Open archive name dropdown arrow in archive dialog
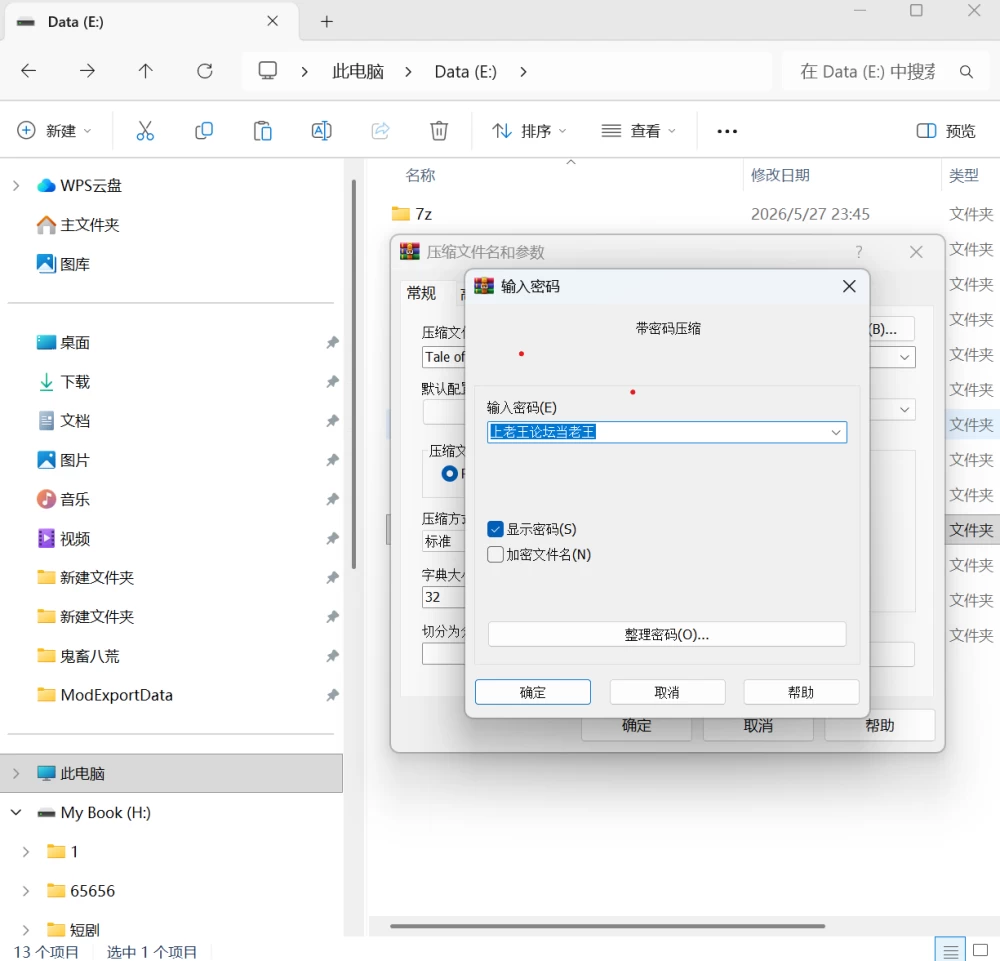This screenshot has height=961, width=1000. click(x=904, y=357)
